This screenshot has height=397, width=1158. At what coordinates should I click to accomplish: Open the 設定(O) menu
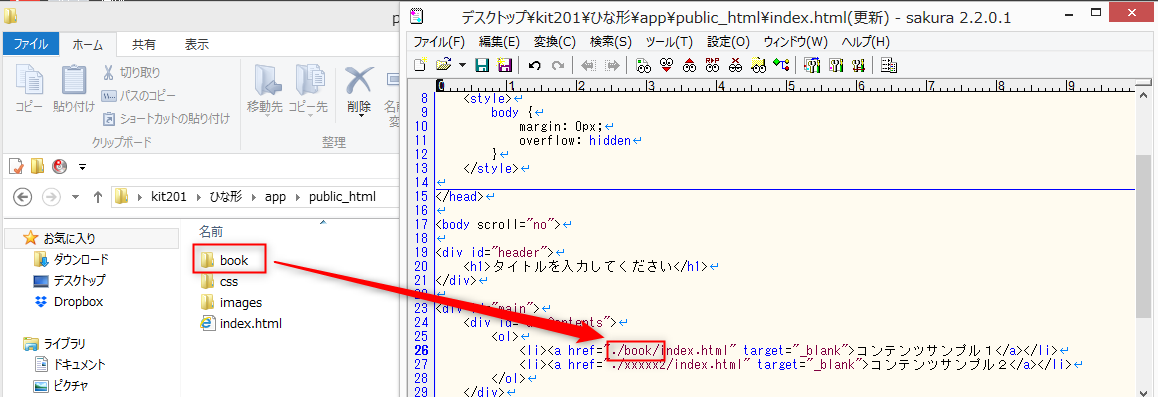point(728,41)
